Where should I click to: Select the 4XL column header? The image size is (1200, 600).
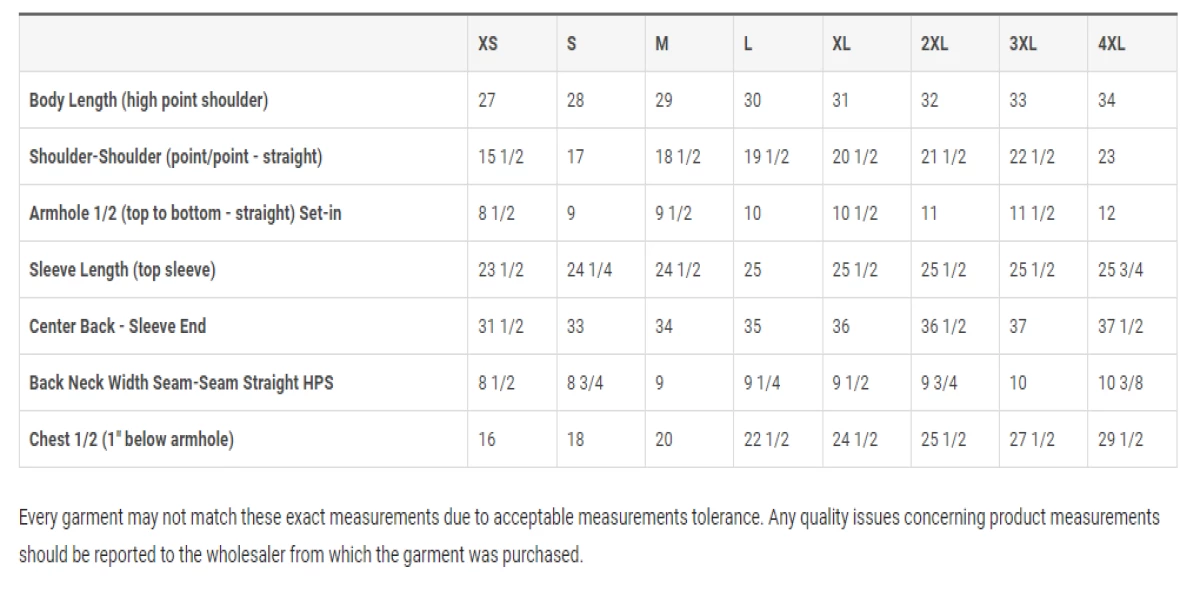(1111, 44)
